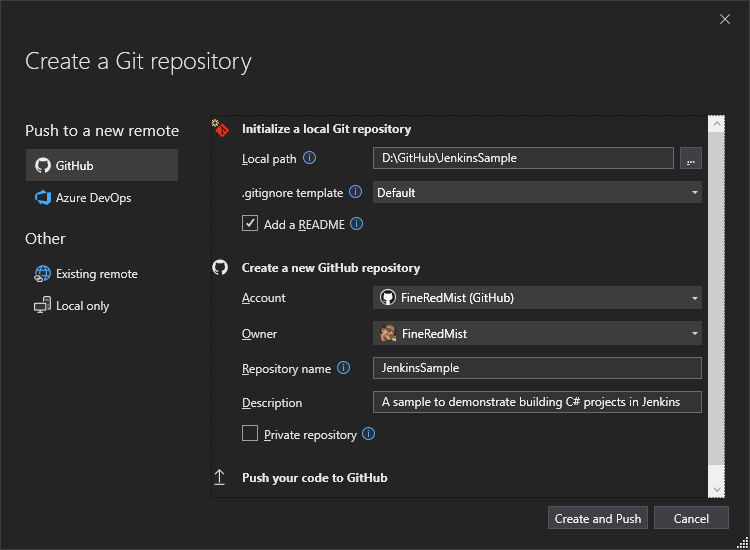The image size is (750, 550).
Task: Click GitHub logo inside Account dropdown
Action: 387,297
